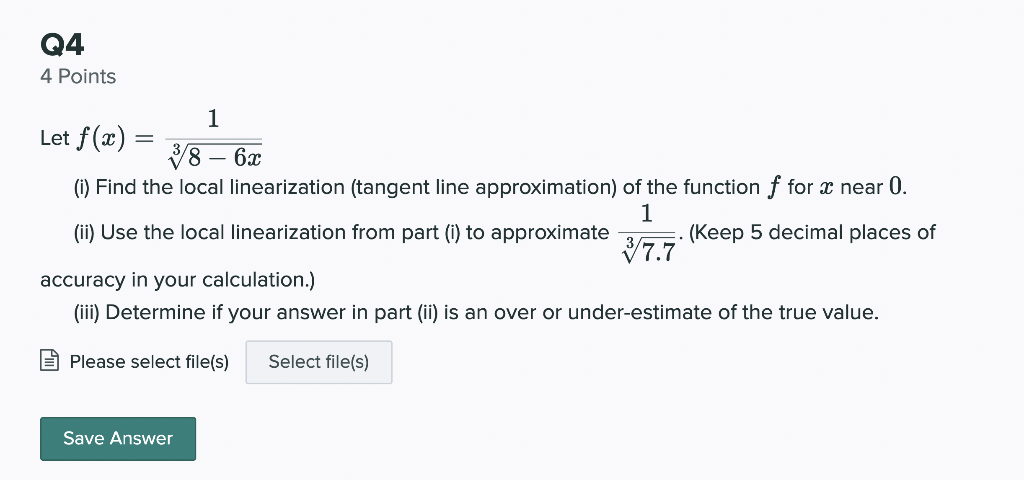The height and width of the screenshot is (480, 1024).
Task: Click the word Let before f(x)
Action: [53, 139]
